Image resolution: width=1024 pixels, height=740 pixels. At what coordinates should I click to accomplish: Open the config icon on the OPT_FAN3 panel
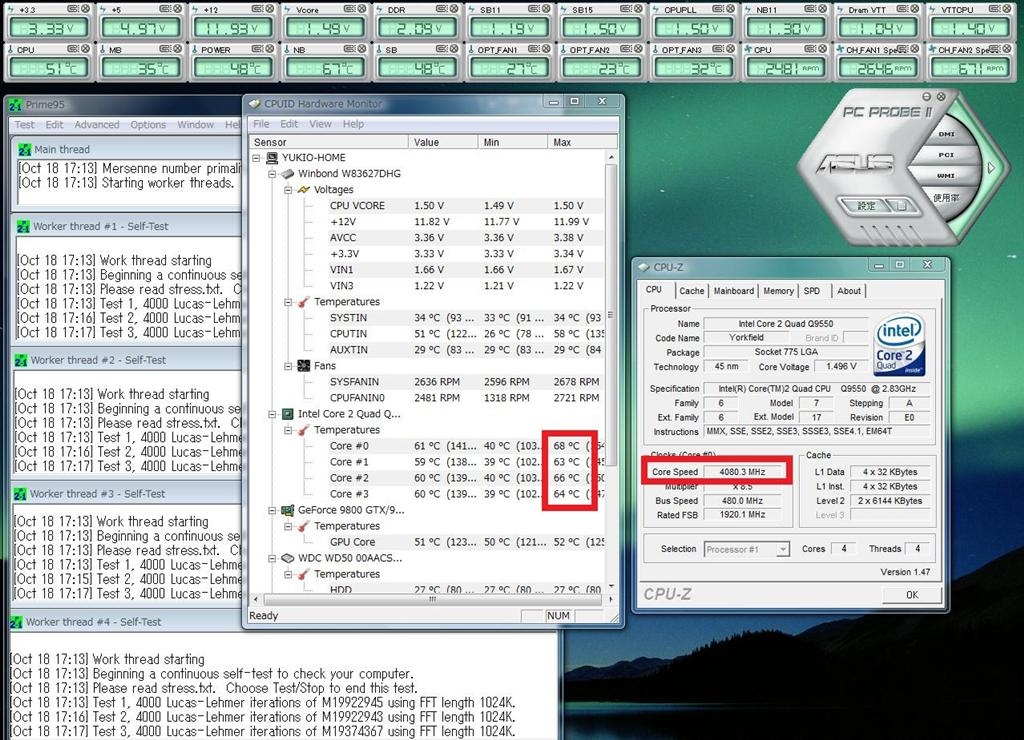tap(720, 49)
